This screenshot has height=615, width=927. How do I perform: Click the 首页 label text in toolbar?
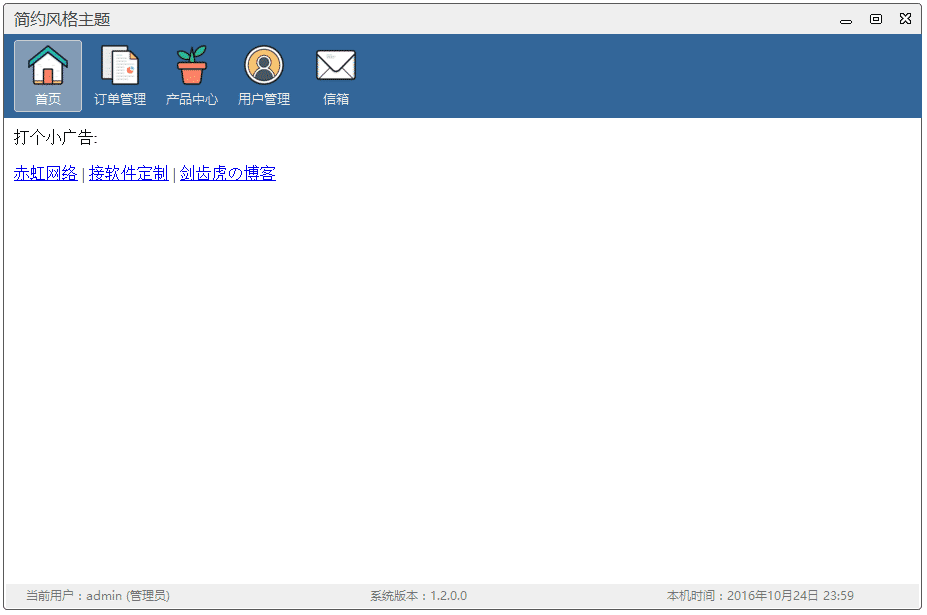(x=48, y=99)
